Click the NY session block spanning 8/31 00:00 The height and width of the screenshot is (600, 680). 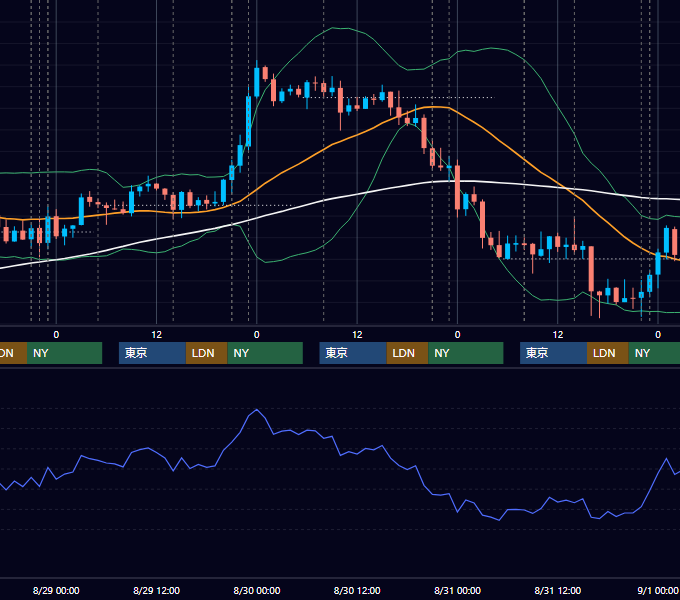(x=466, y=353)
